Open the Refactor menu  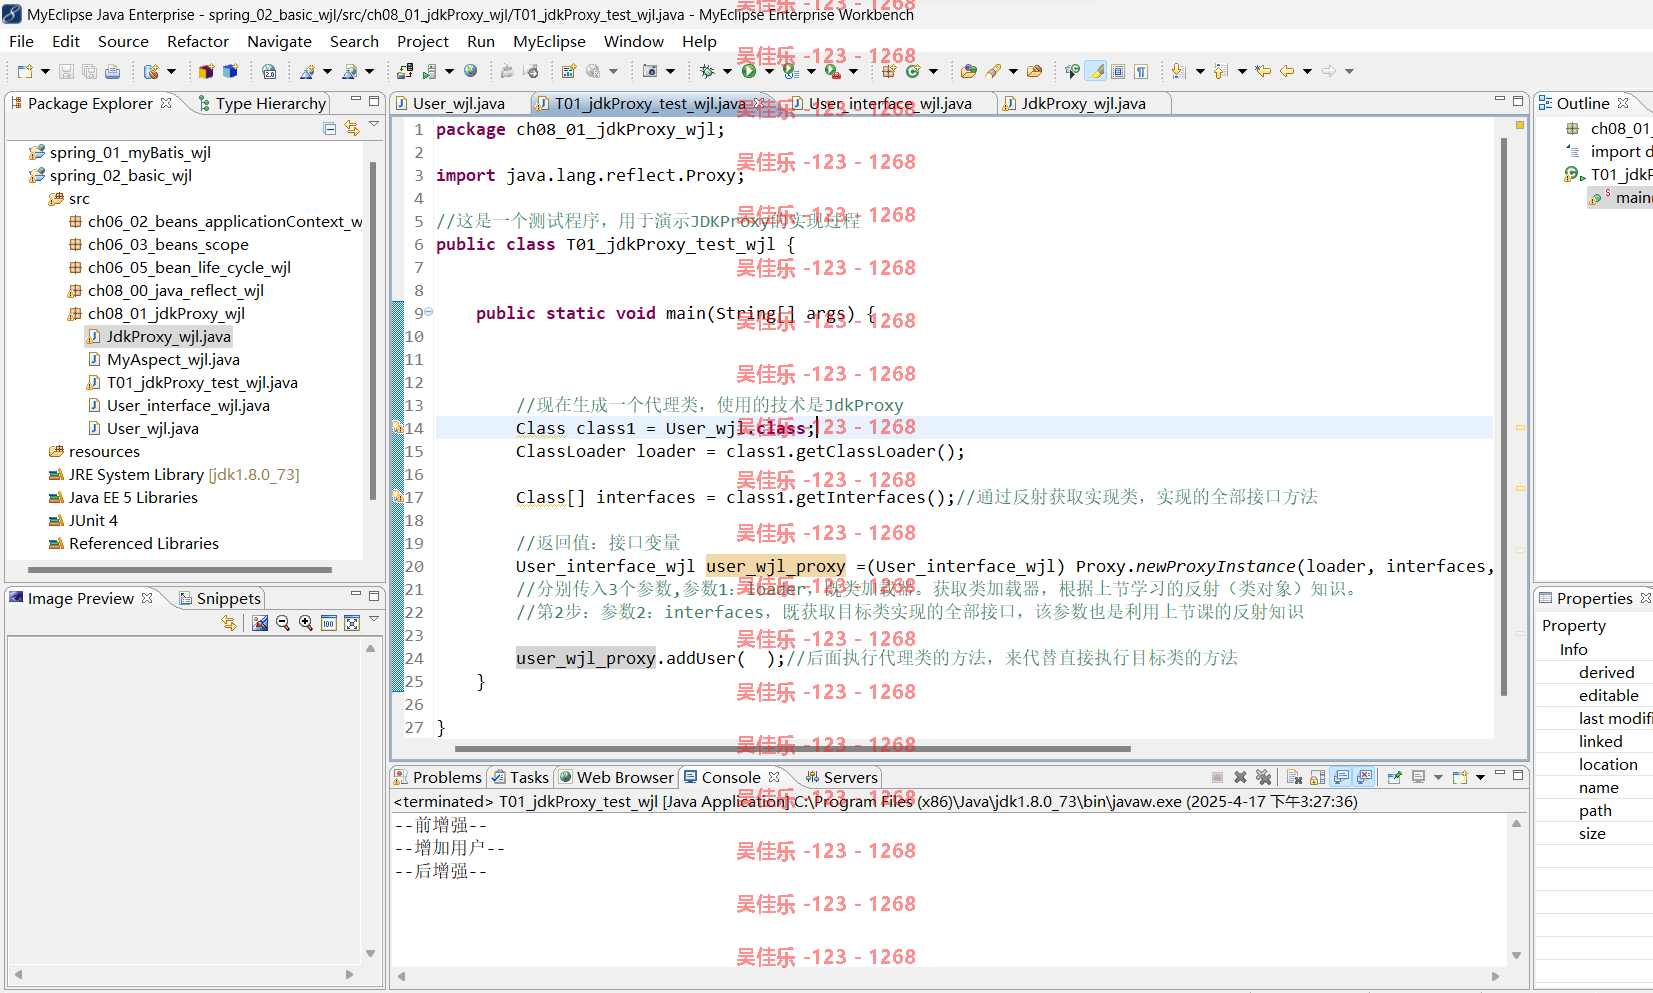tap(198, 41)
